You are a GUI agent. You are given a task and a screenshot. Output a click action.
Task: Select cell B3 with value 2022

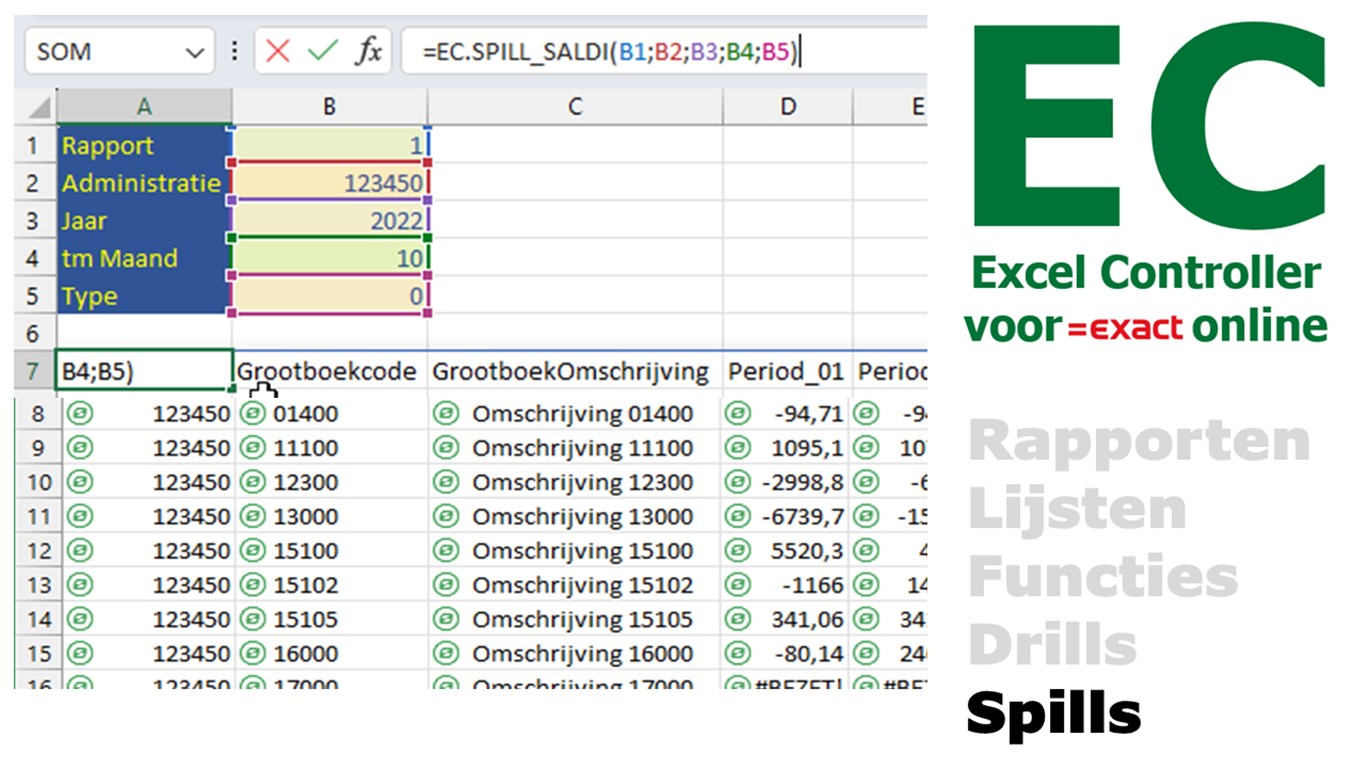tap(329, 221)
